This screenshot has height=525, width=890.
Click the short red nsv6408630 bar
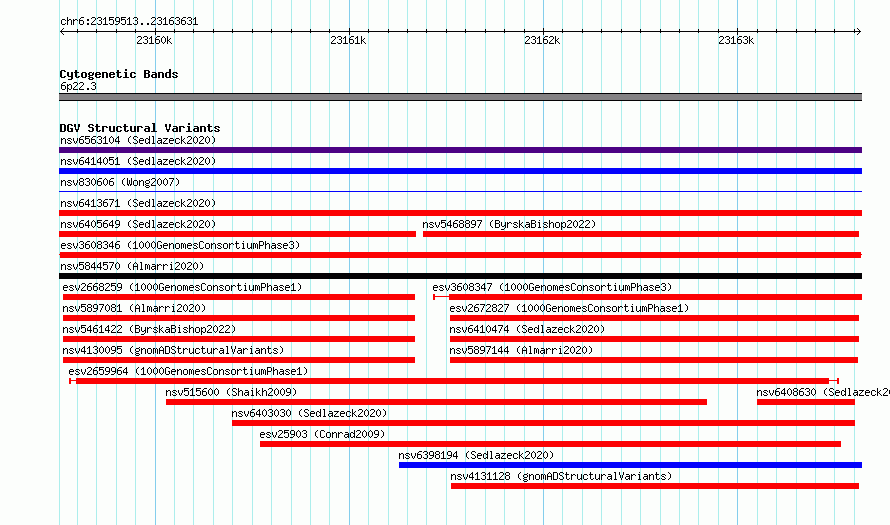click(805, 402)
